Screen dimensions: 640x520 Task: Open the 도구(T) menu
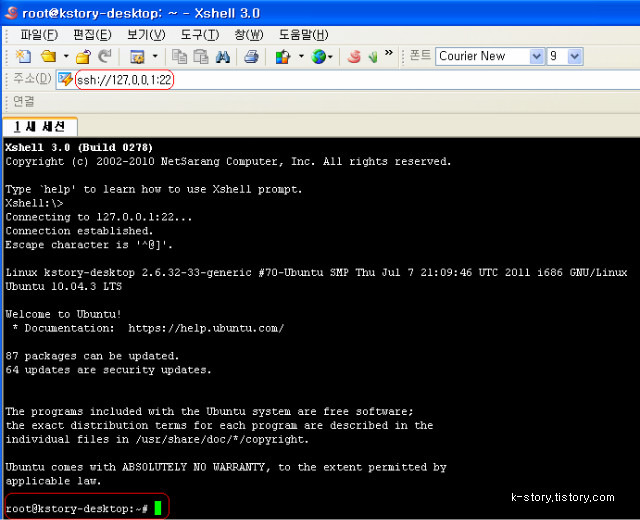[200, 35]
